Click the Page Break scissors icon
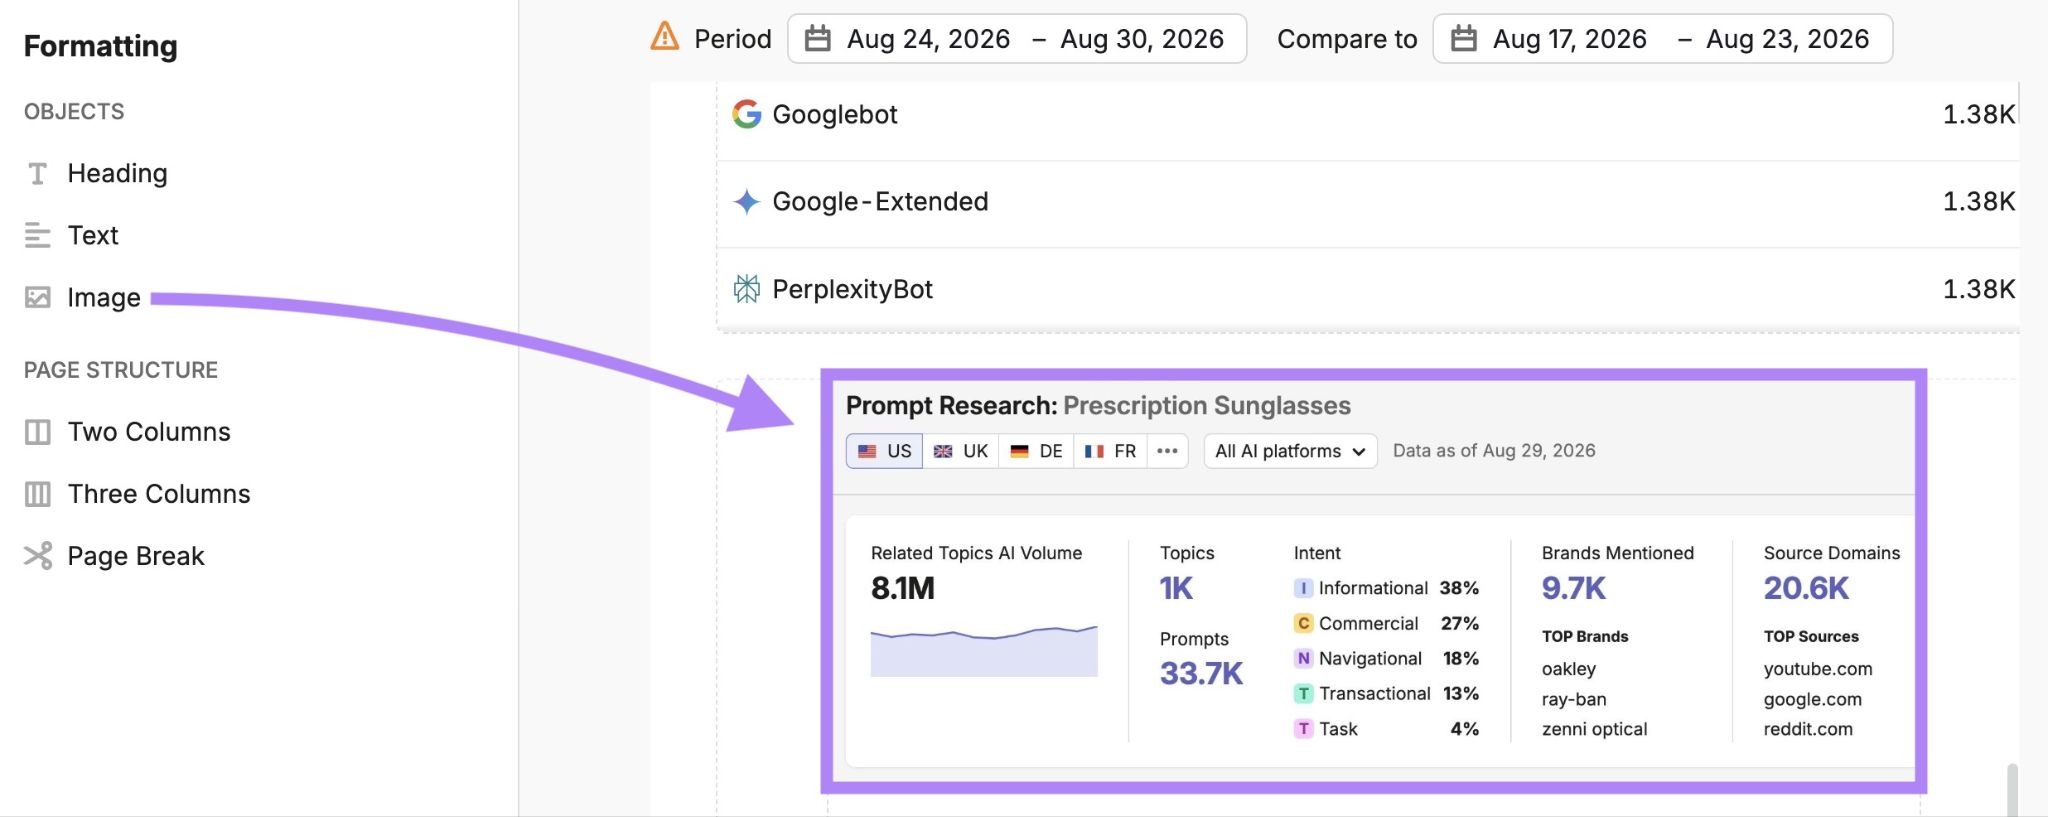Screen dimensions: 2048x817 click(37, 556)
